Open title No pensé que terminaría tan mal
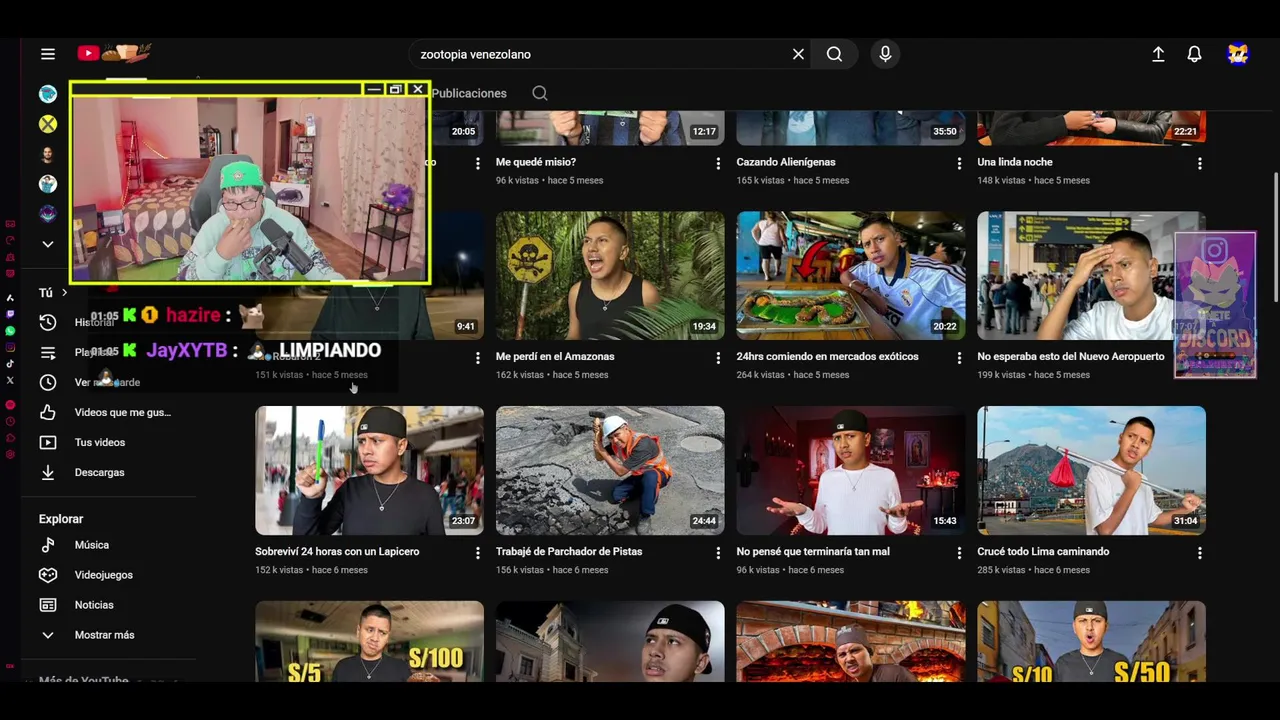The image size is (1280, 720). 813,551
